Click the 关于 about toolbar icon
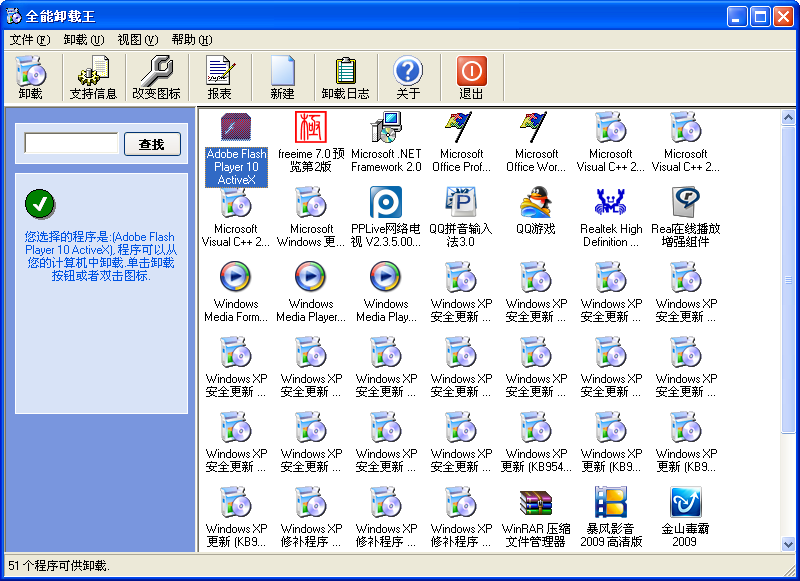 [408, 78]
